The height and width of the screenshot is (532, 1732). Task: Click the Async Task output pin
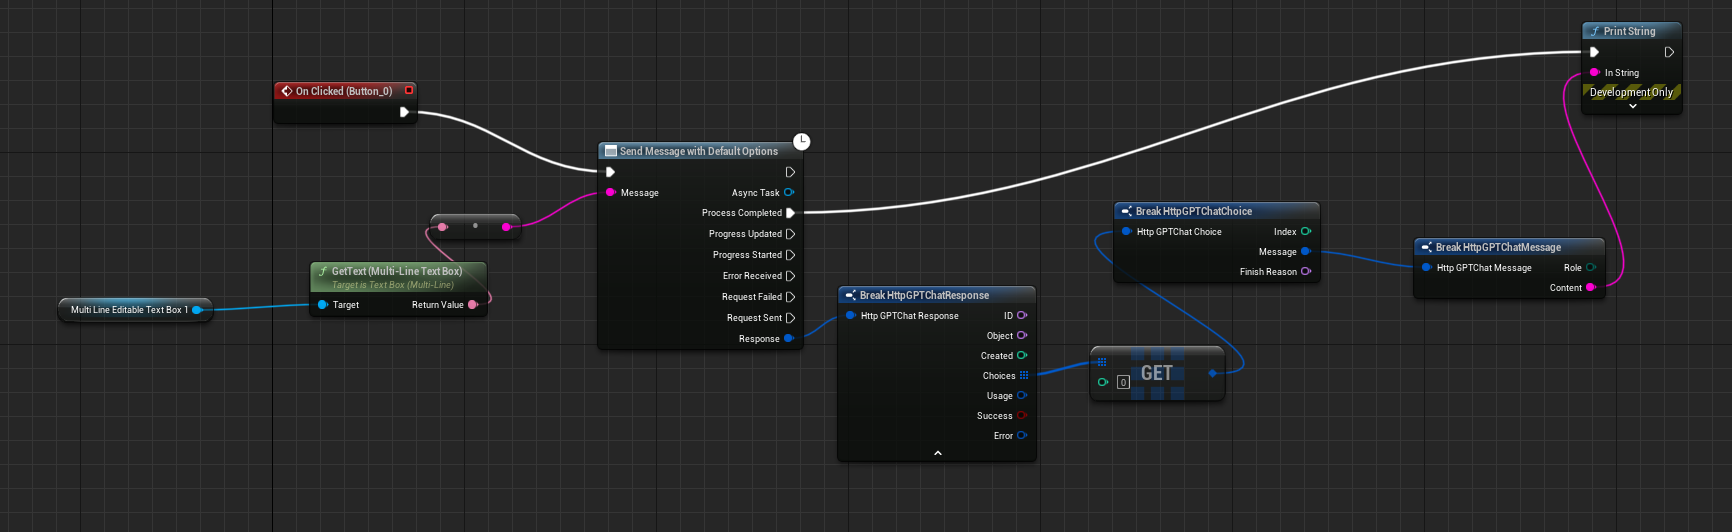(x=789, y=192)
